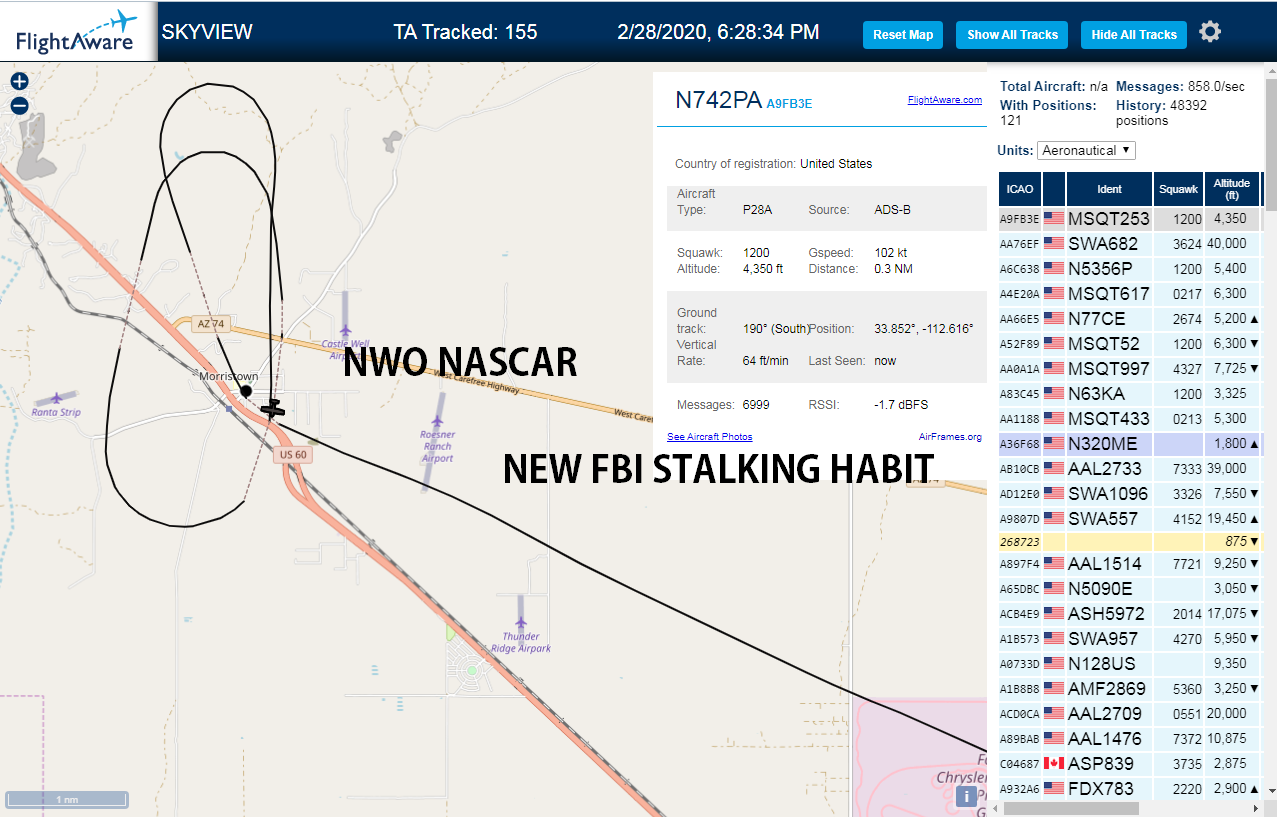The image size is (1277, 817).
Task: Zoom out the map with minus icon
Action: click(19, 106)
